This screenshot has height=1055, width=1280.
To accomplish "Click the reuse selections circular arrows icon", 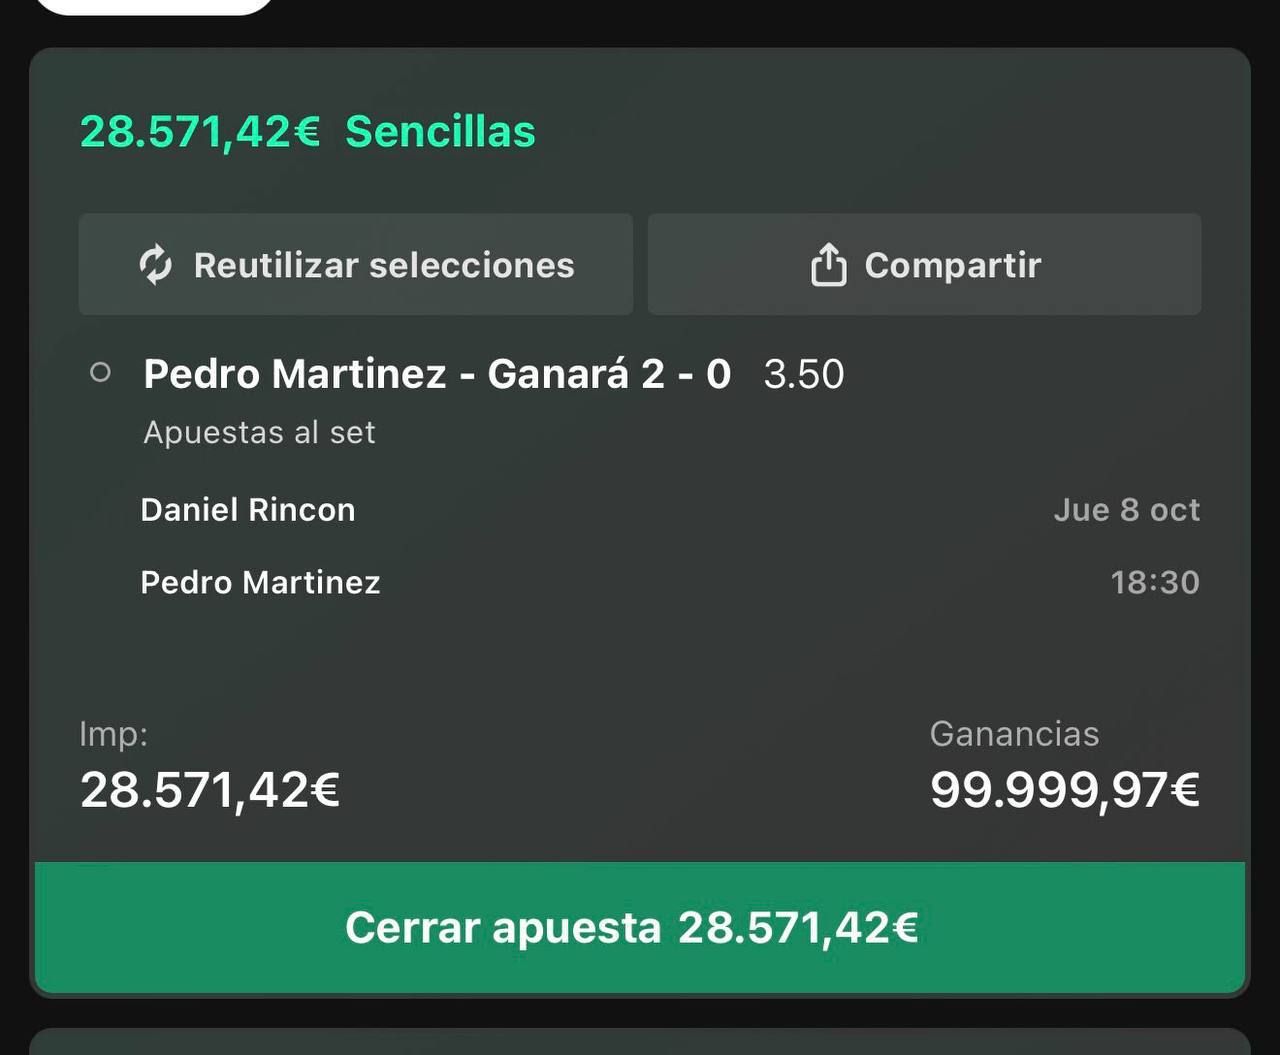I will pos(155,265).
